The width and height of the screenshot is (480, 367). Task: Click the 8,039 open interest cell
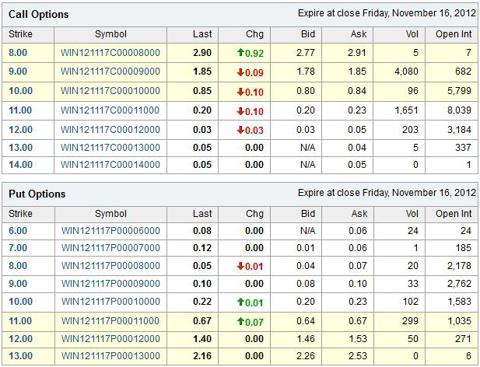459,110
